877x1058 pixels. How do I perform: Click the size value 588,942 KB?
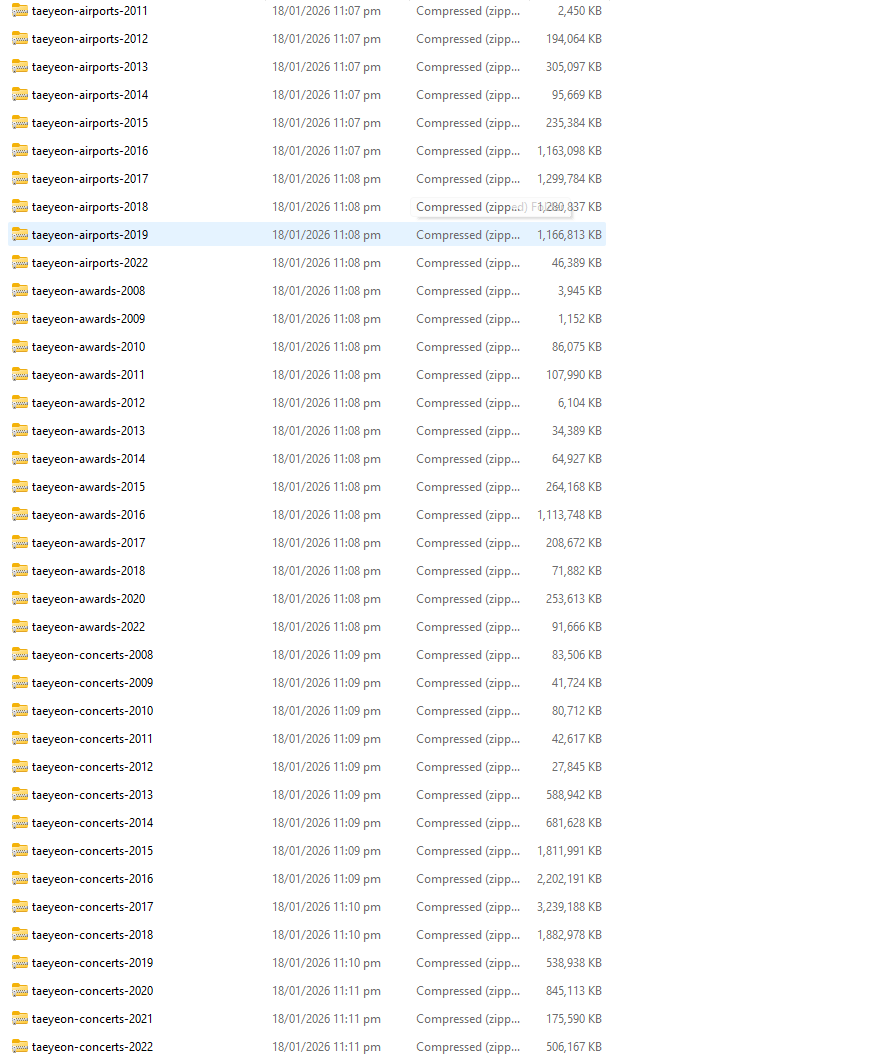coord(574,795)
